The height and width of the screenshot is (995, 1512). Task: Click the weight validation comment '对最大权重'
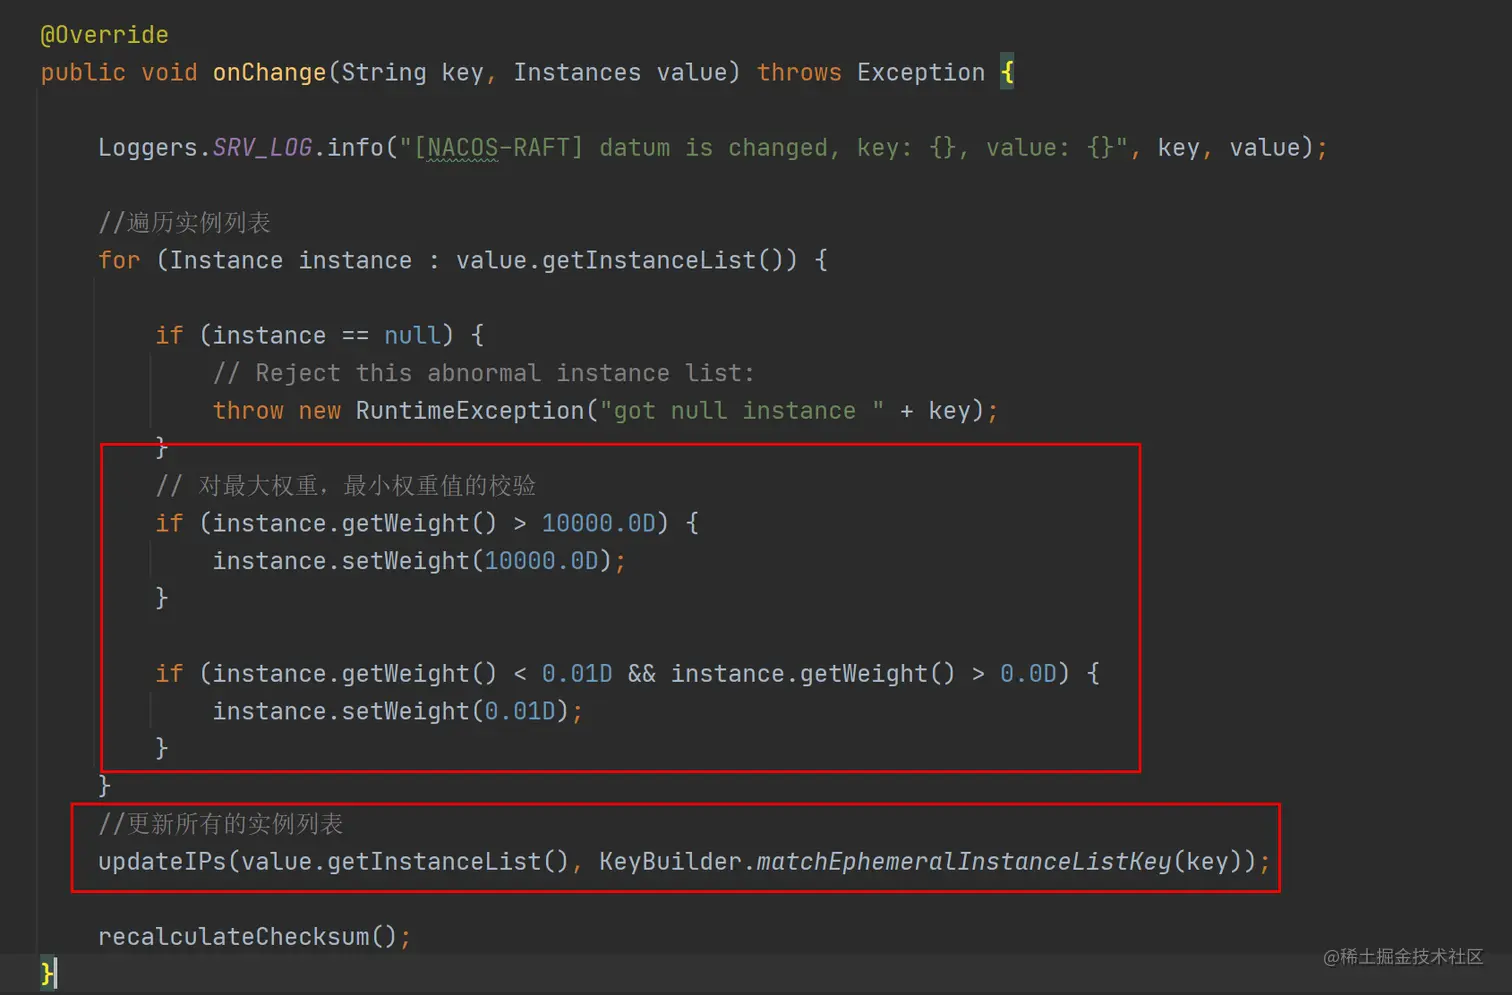(258, 486)
